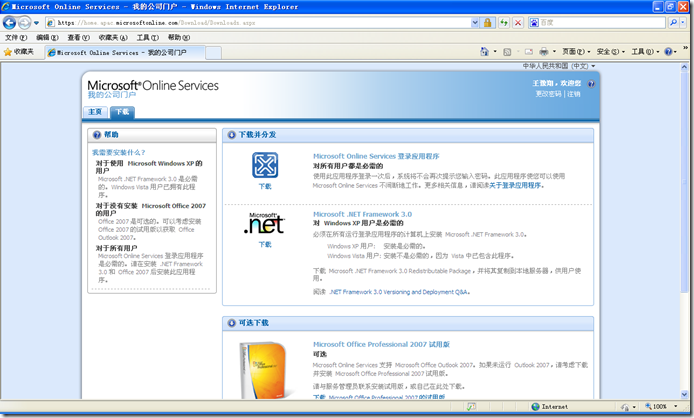Screen dimensions: 694x418
Task: Click the 更改密码 link
Action: pos(548,94)
